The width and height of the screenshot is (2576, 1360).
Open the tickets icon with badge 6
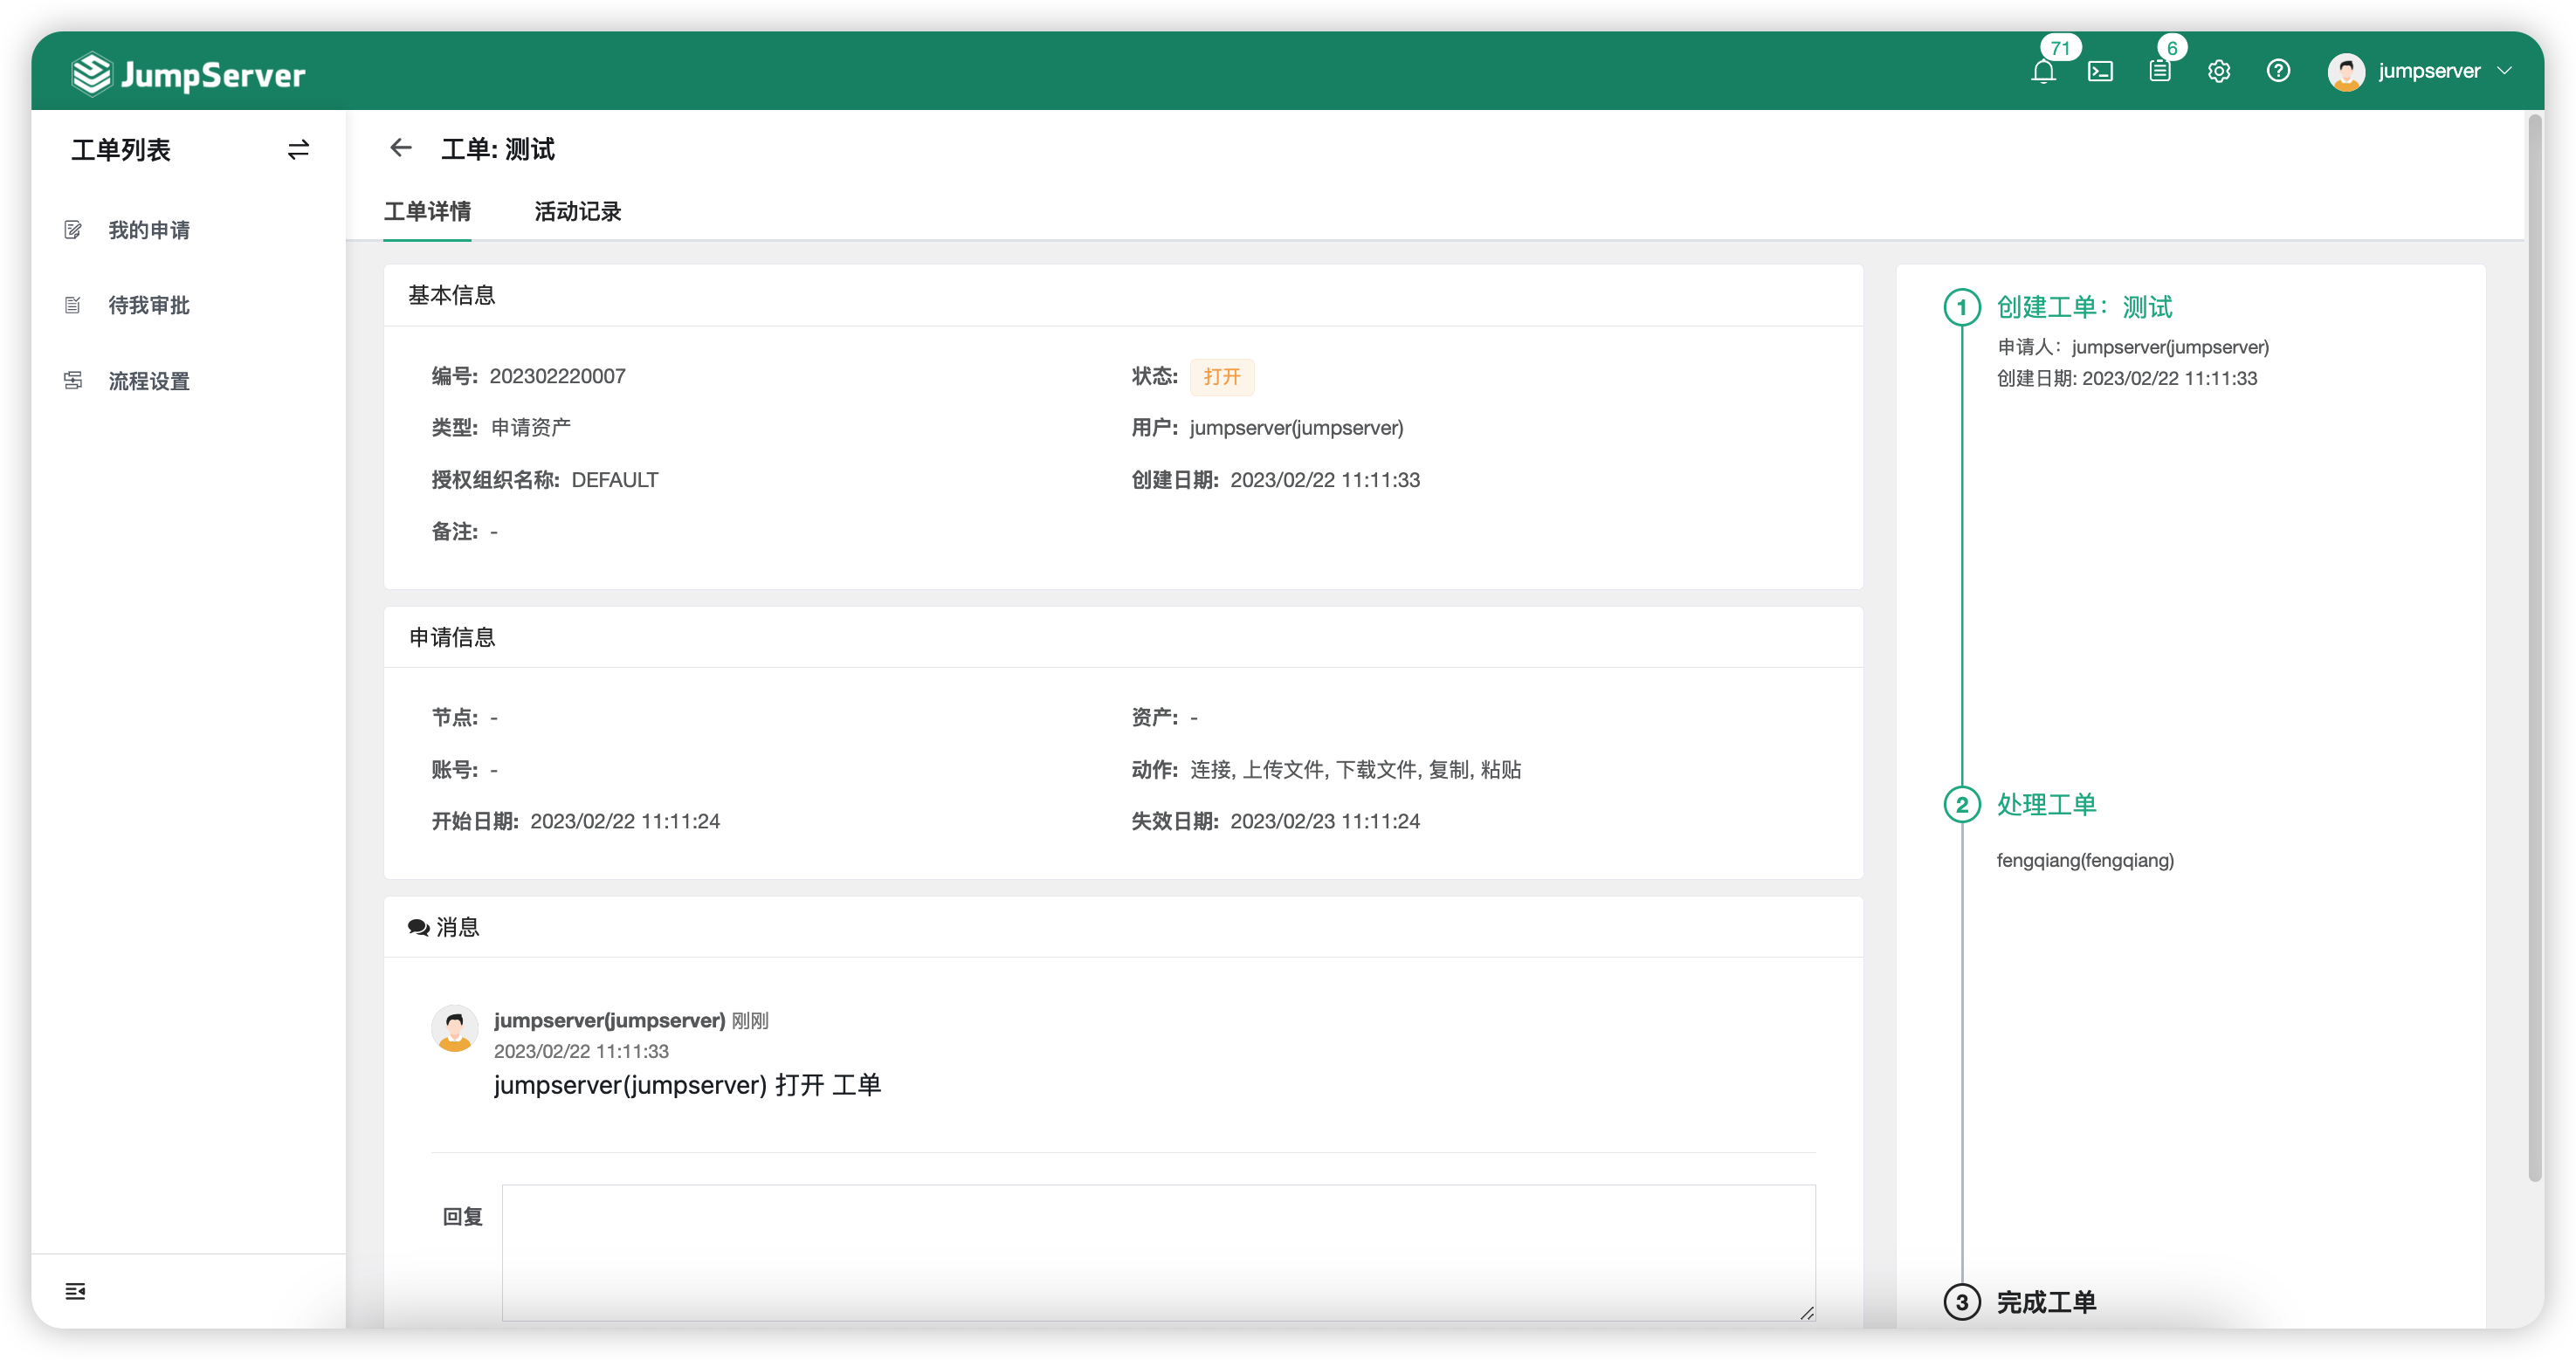[2160, 71]
